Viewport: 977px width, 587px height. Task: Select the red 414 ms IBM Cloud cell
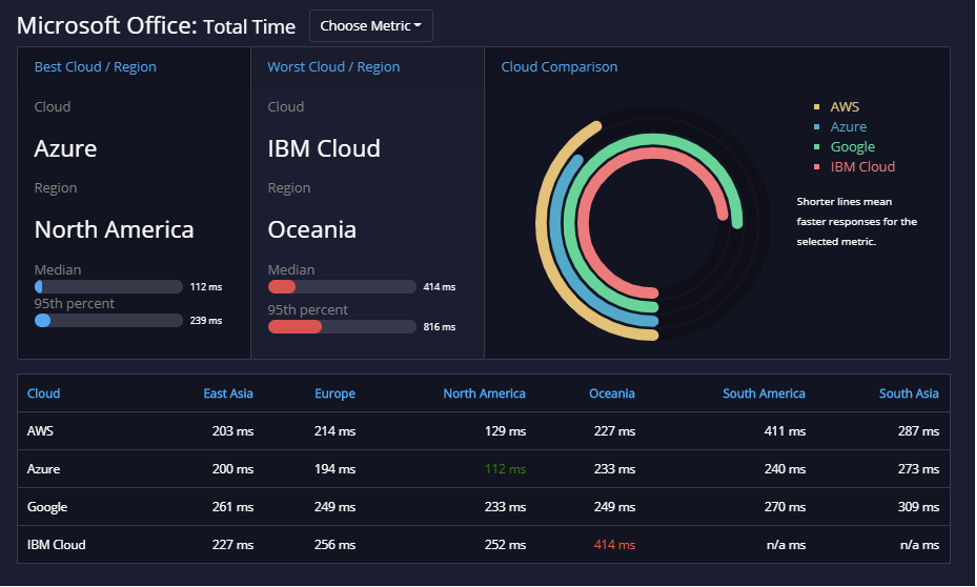tap(614, 545)
